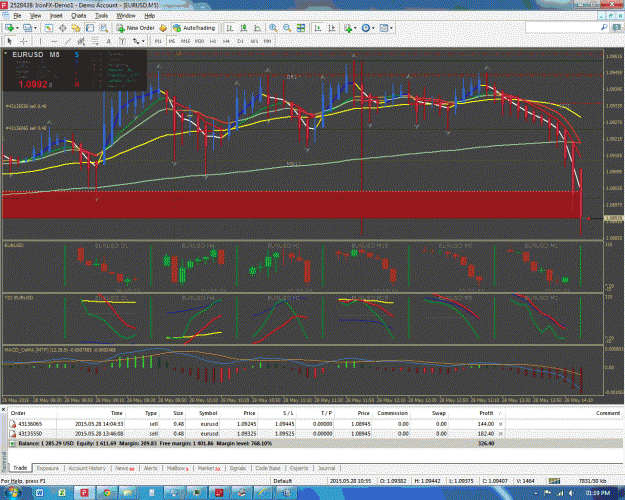
Task: Tile chart windows icon
Action: pyautogui.click(x=301, y=28)
